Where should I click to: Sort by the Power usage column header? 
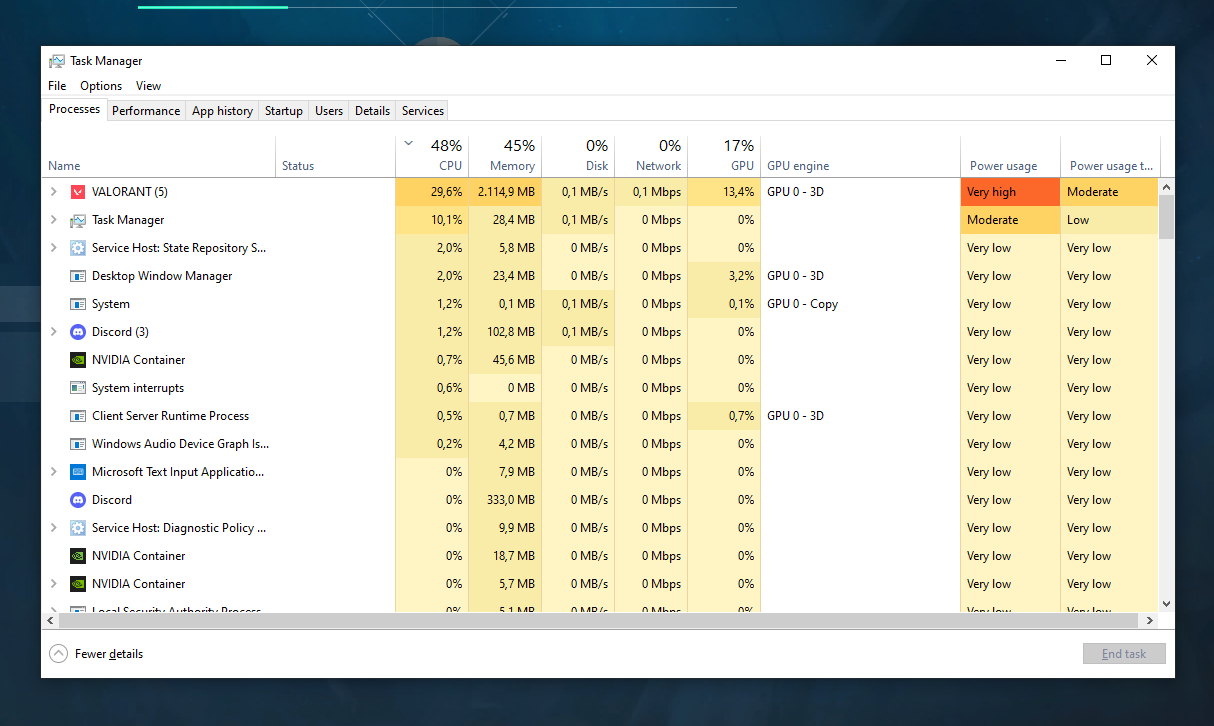pos(1010,157)
